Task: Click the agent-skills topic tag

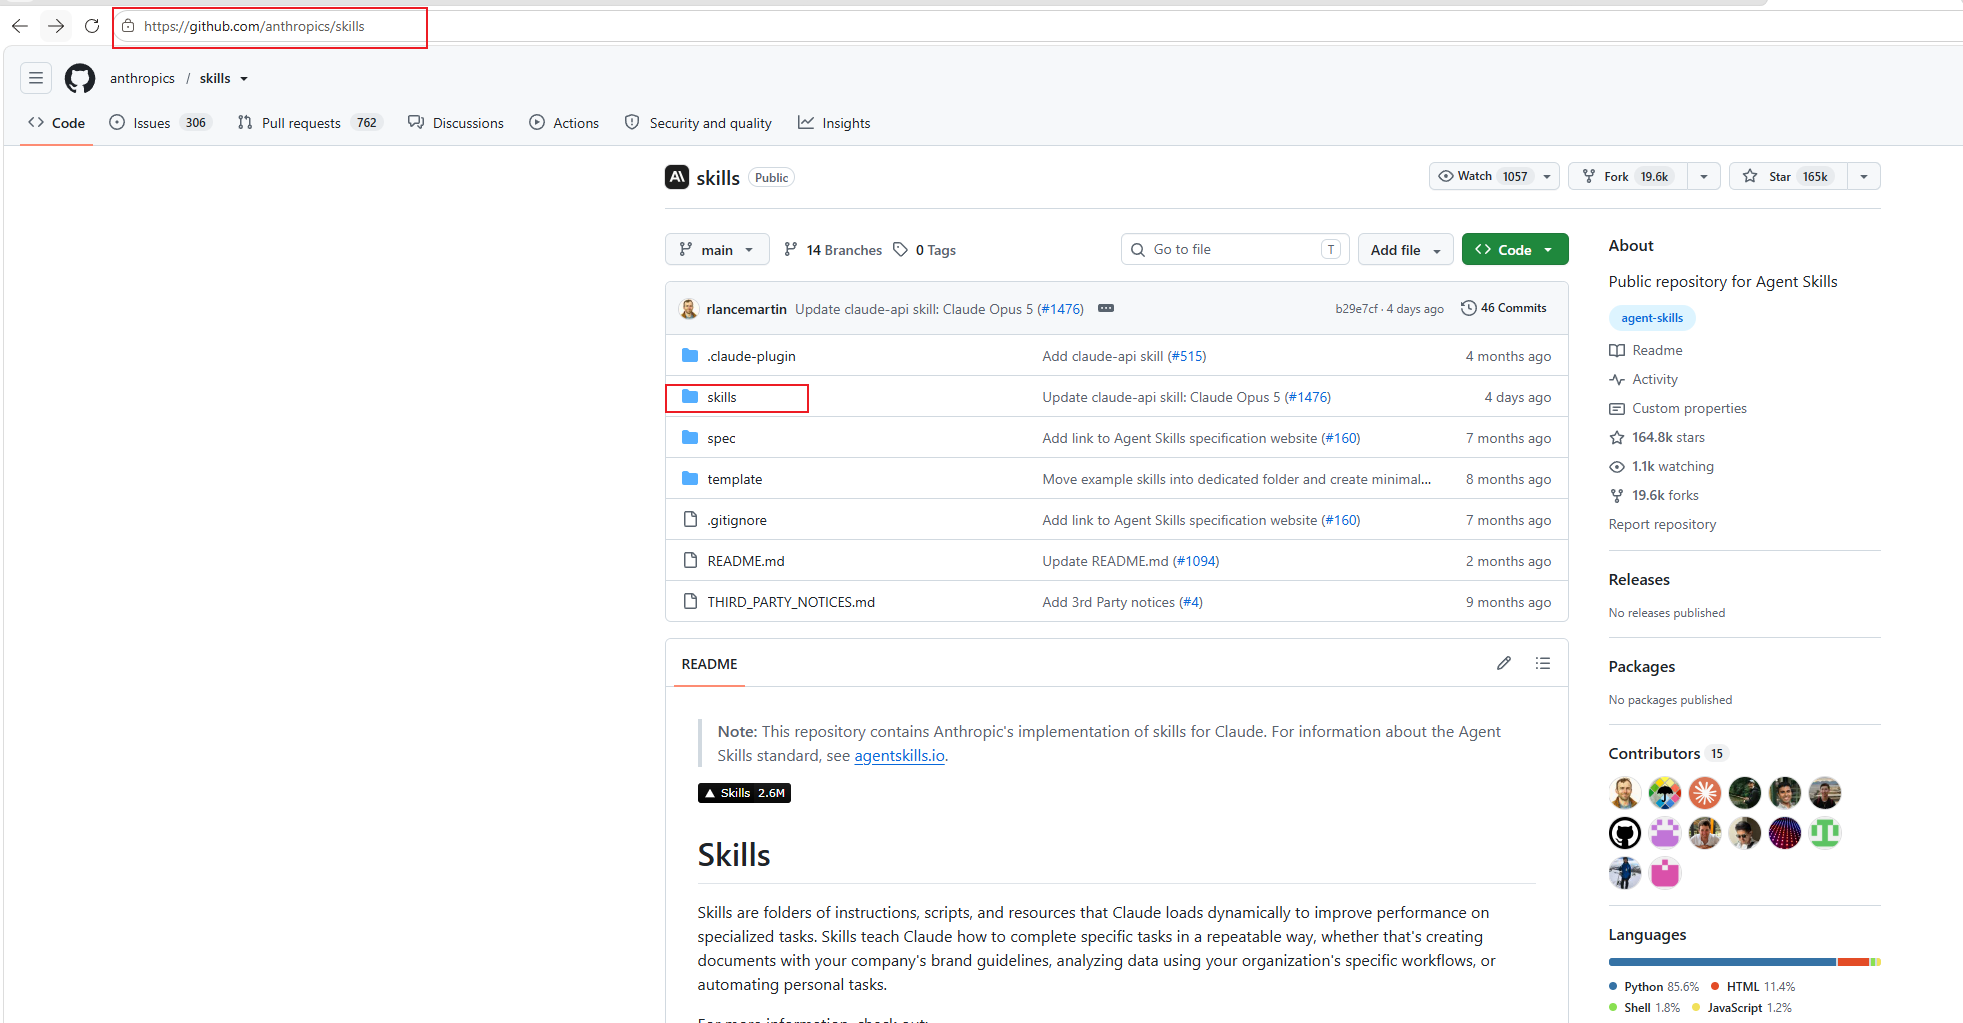Action: point(1652,318)
